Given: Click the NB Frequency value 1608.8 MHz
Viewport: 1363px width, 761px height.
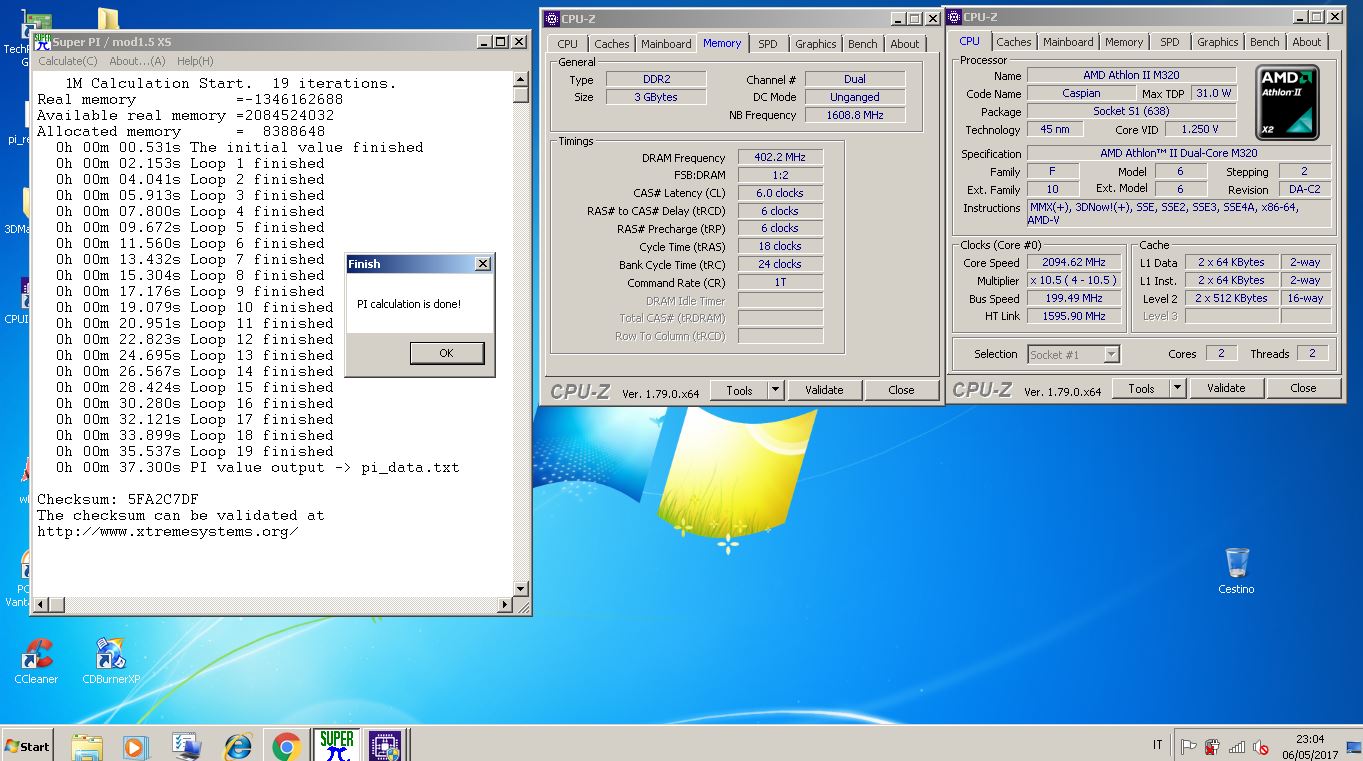Looking at the screenshot, I should coord(855,115).
